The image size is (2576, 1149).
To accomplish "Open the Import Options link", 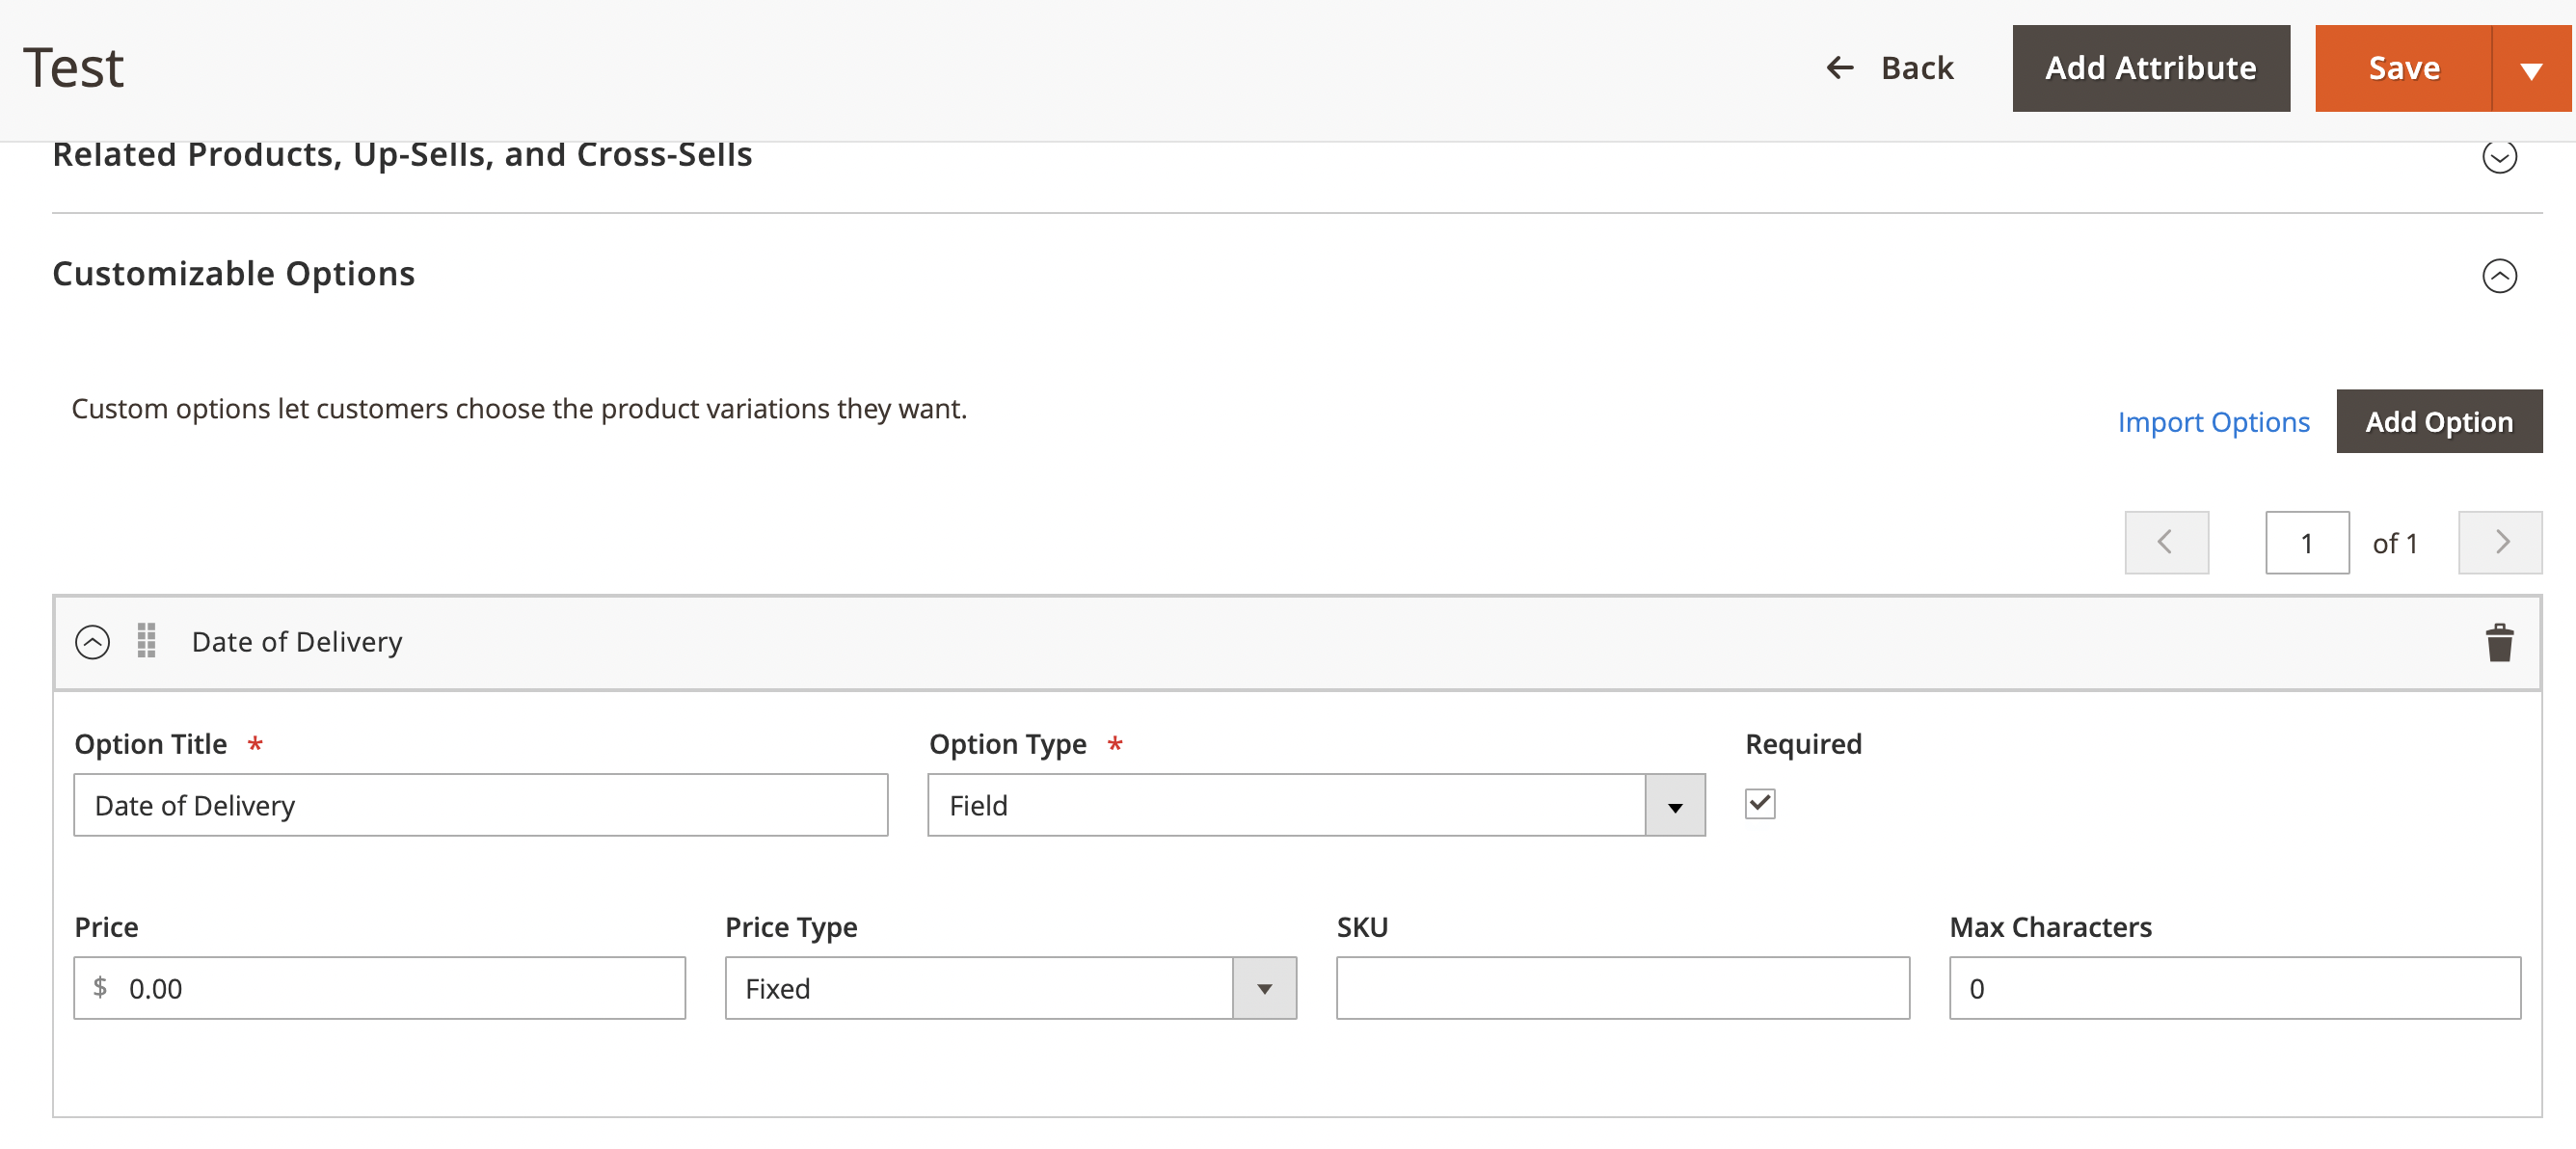I will (x=2214, y=421).
